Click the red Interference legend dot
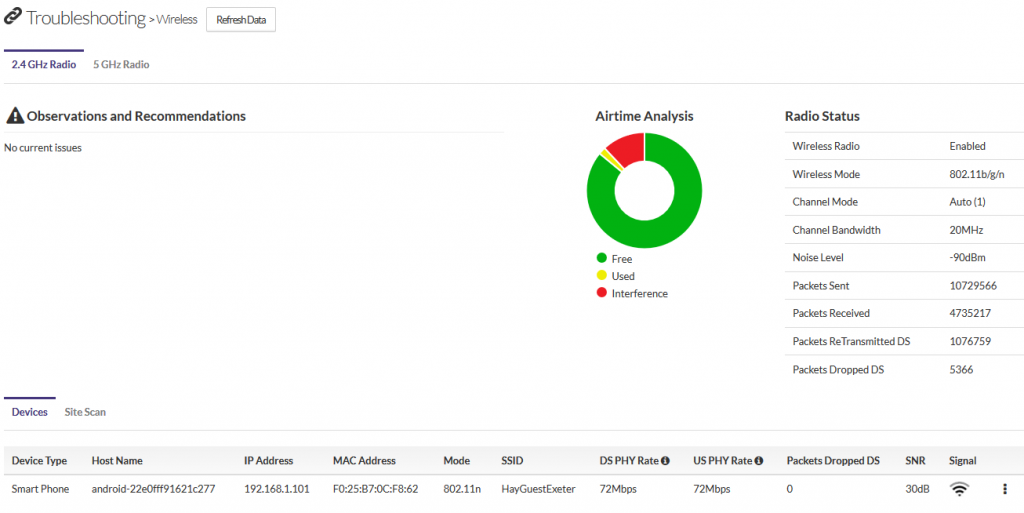1024x513 pixels. pos(601,293)
